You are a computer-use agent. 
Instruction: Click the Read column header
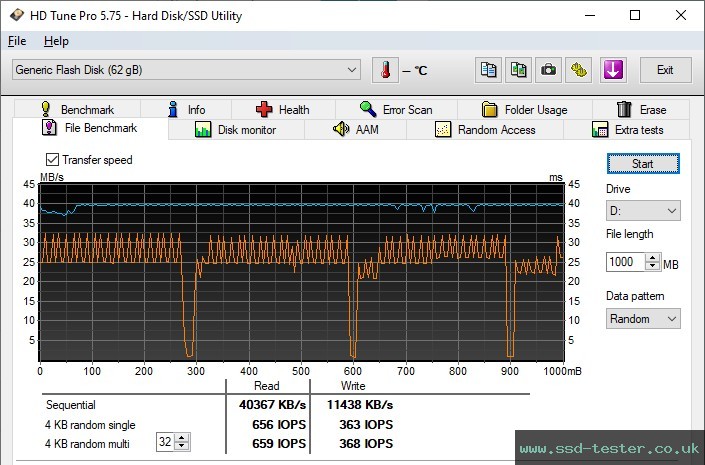pos(267,386)
